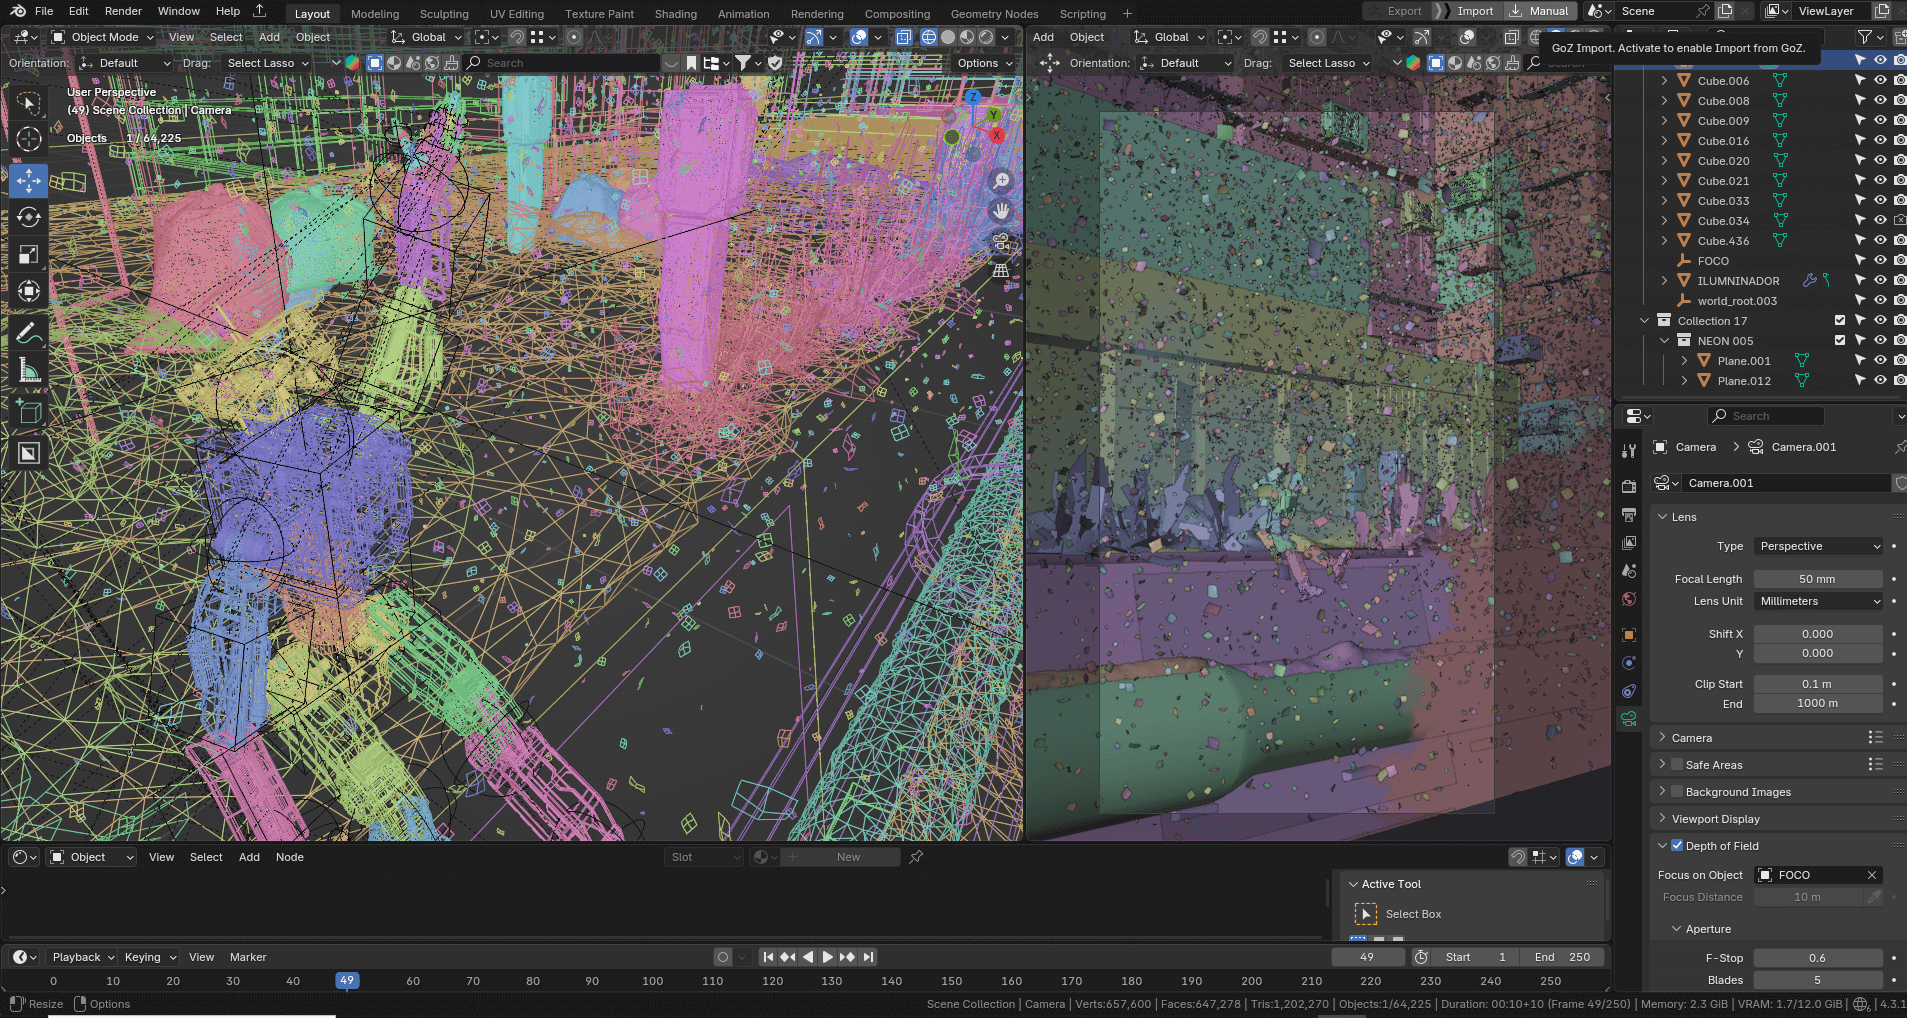Expand the Cube.016 tree row
This screenshot has width=1907, height=1018.
coord(1665,141)
